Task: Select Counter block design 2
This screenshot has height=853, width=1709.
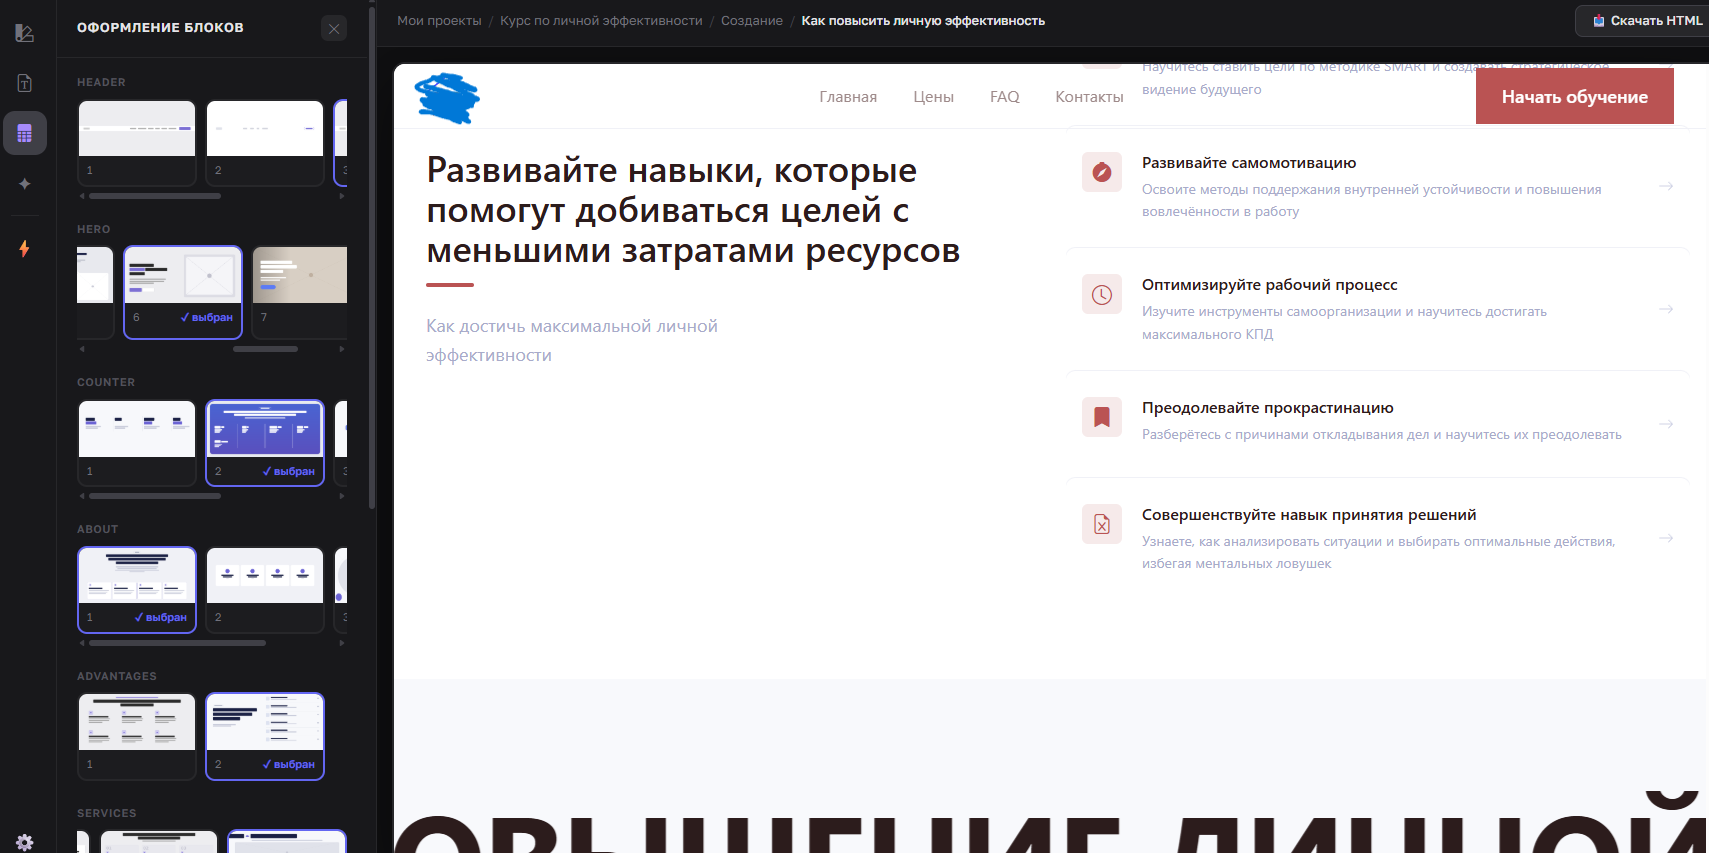Action: (265, 443)
